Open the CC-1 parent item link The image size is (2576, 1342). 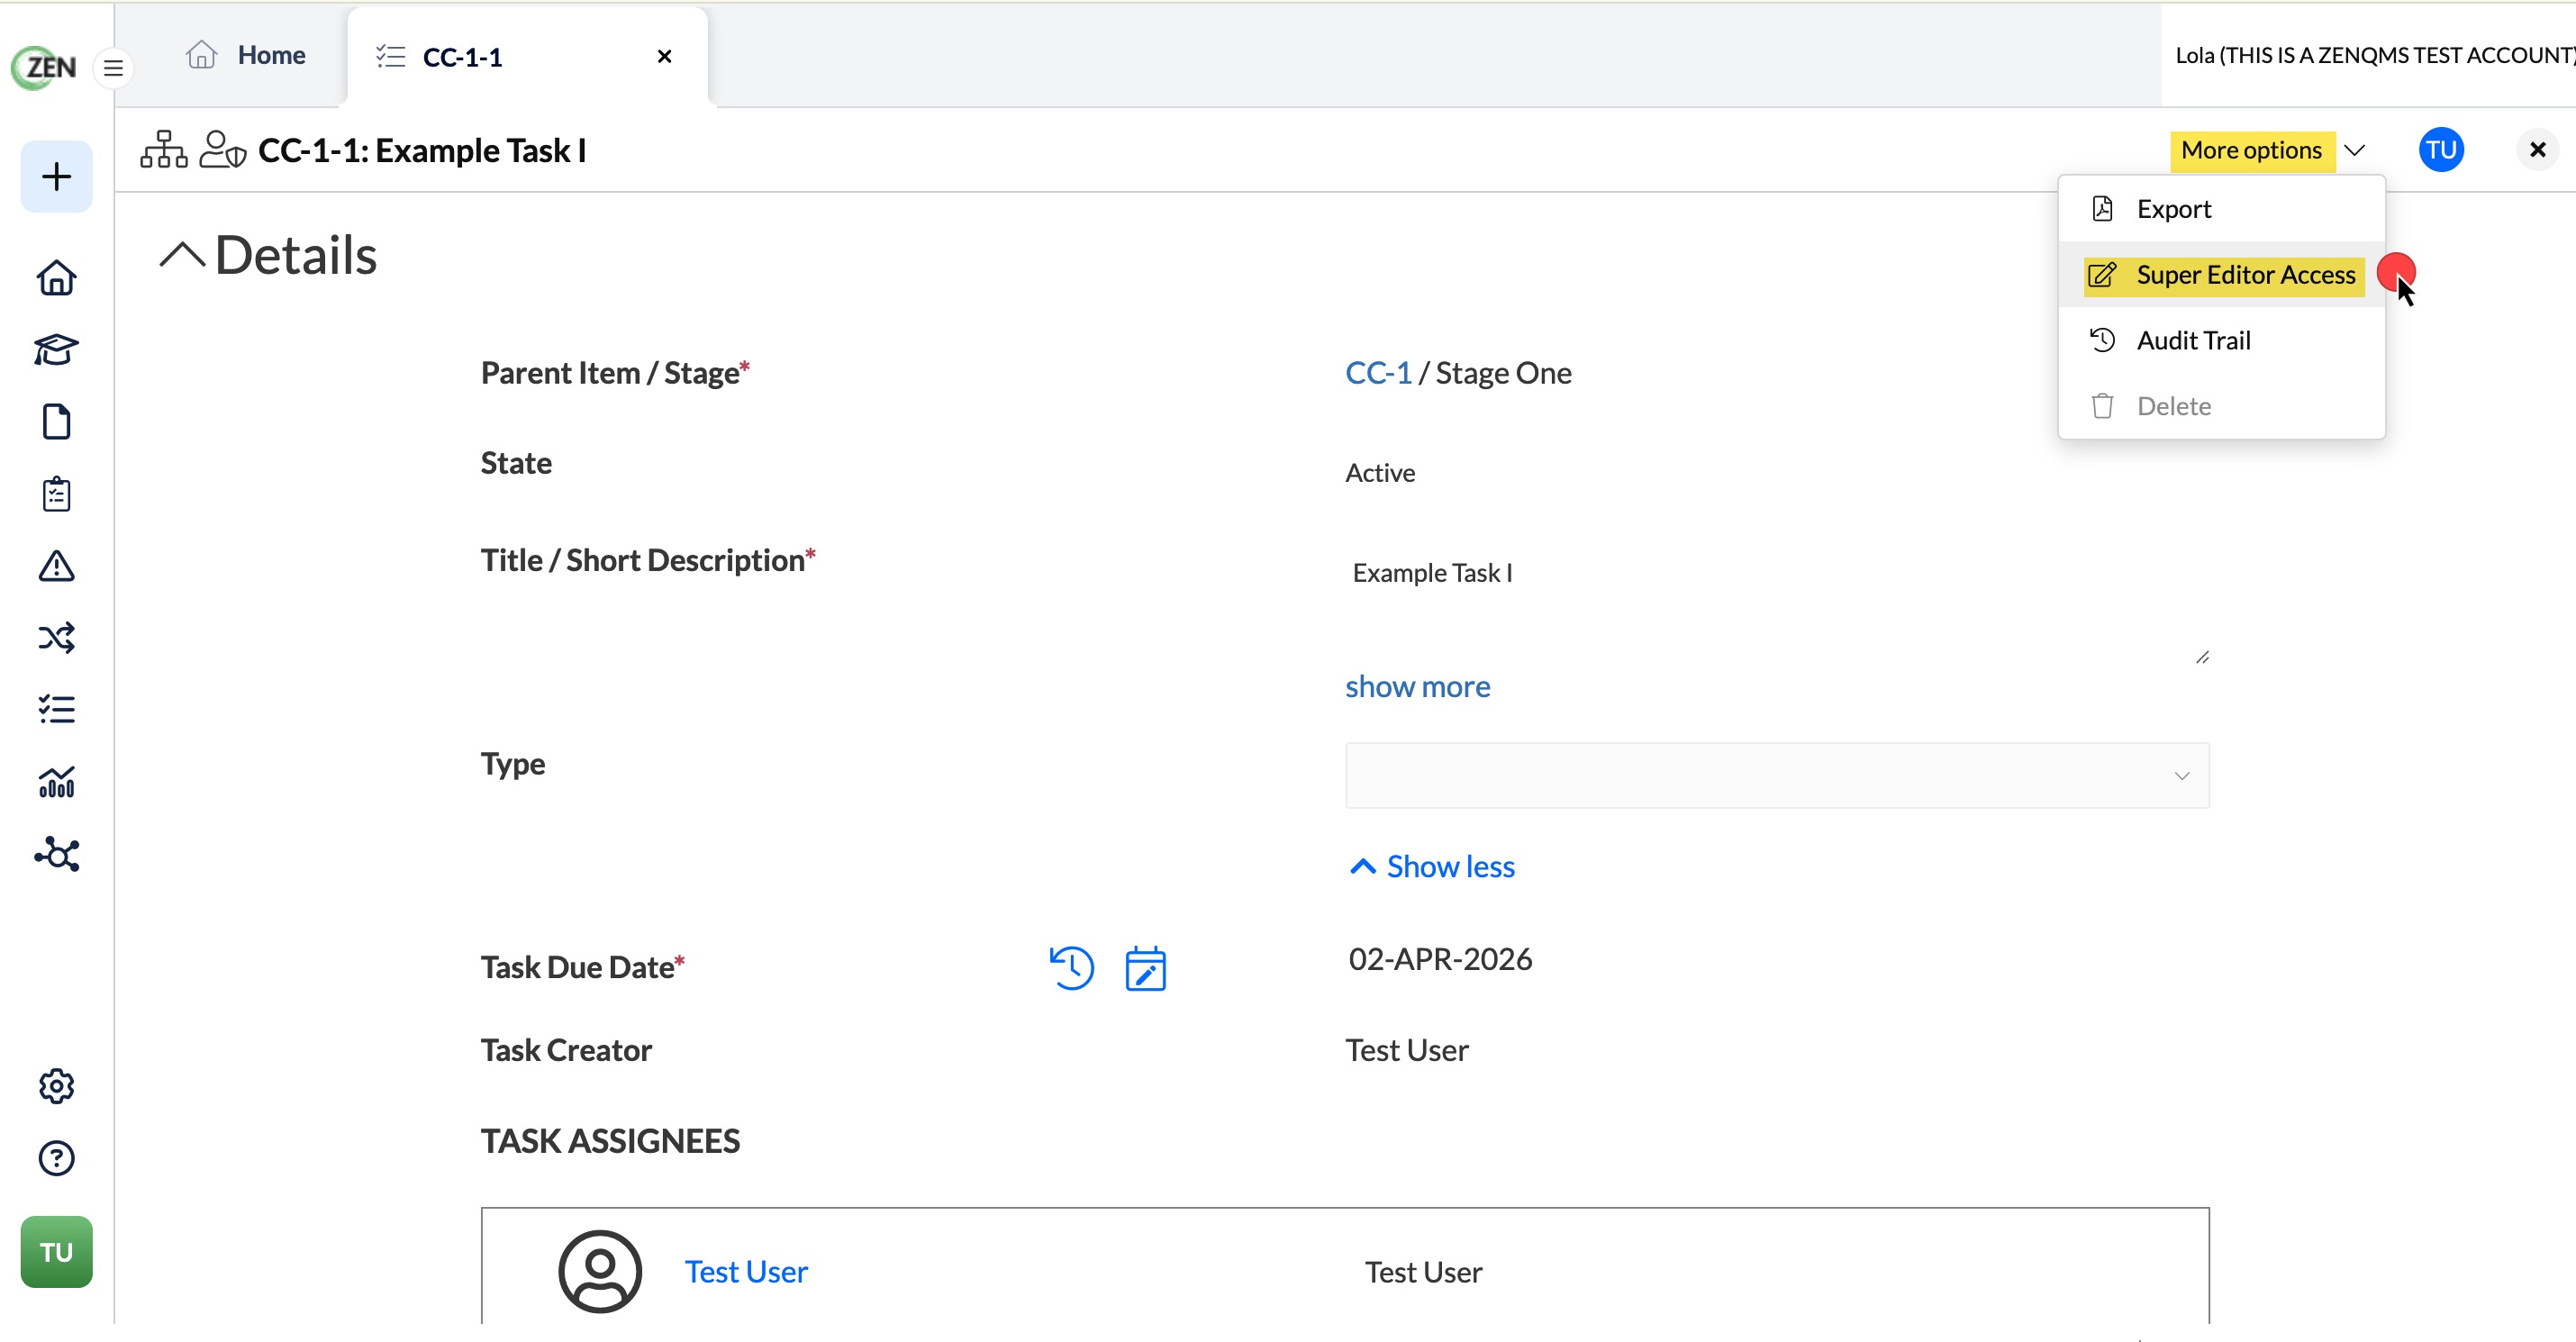[1378, 373]
